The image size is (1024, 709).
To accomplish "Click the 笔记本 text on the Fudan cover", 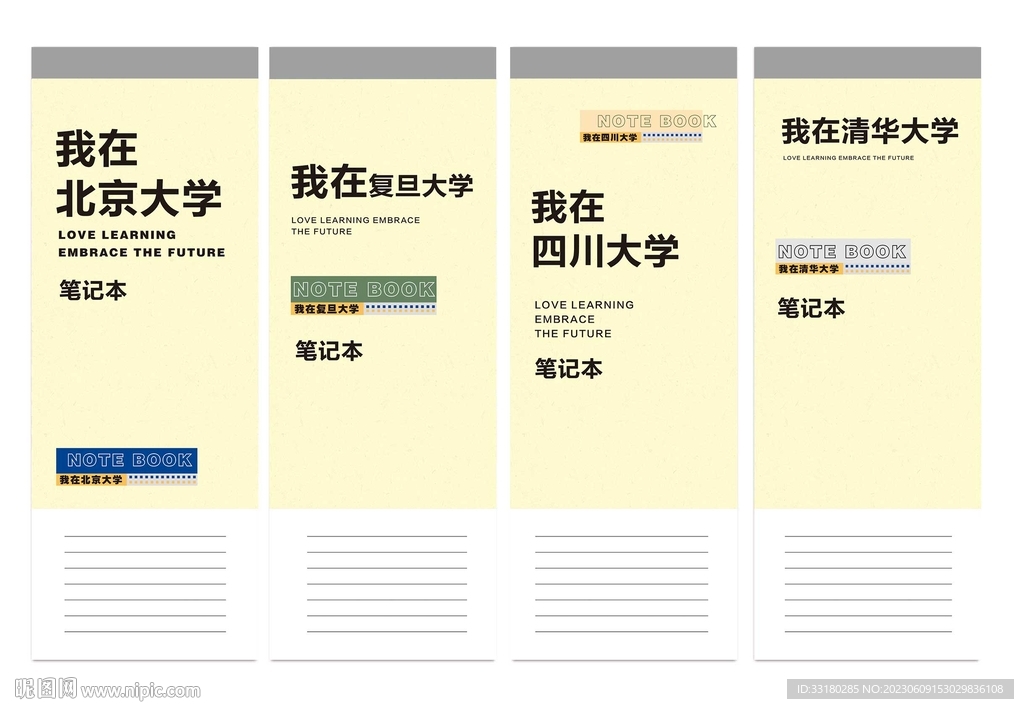I will click(328, 351).
